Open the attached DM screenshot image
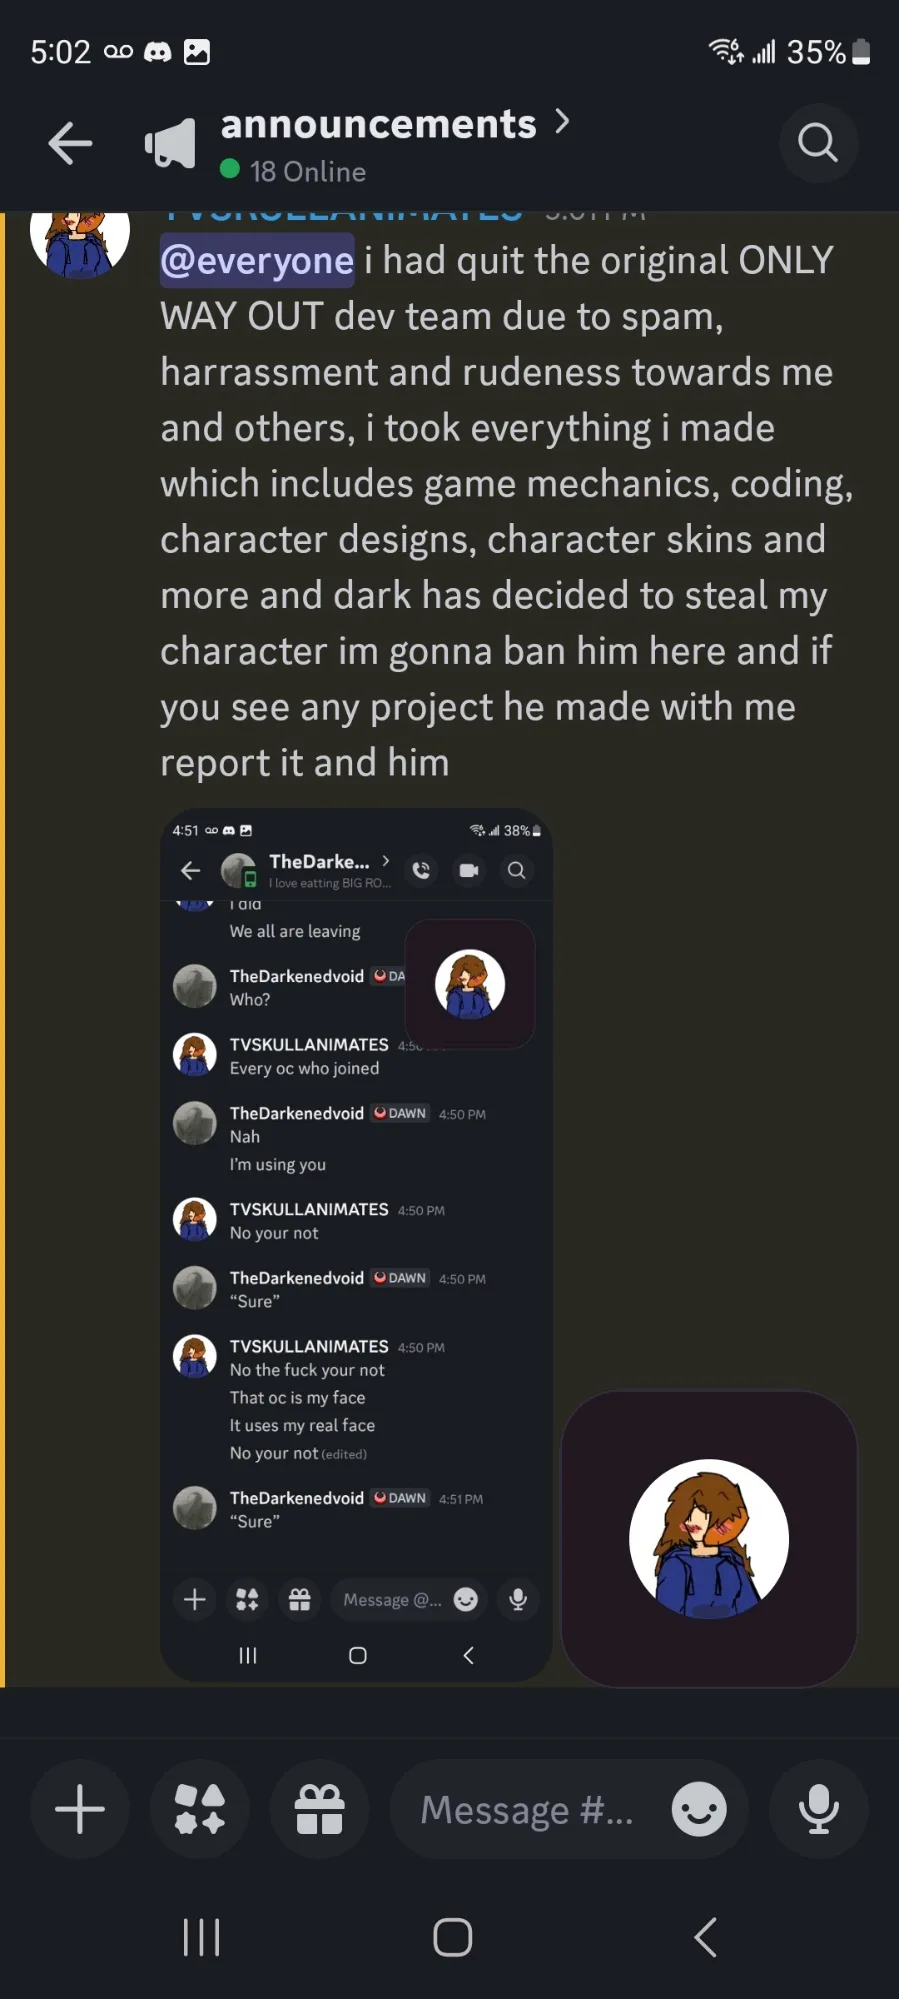The height and width of the screenshot is (1999, 899). tap(356, 1244)
